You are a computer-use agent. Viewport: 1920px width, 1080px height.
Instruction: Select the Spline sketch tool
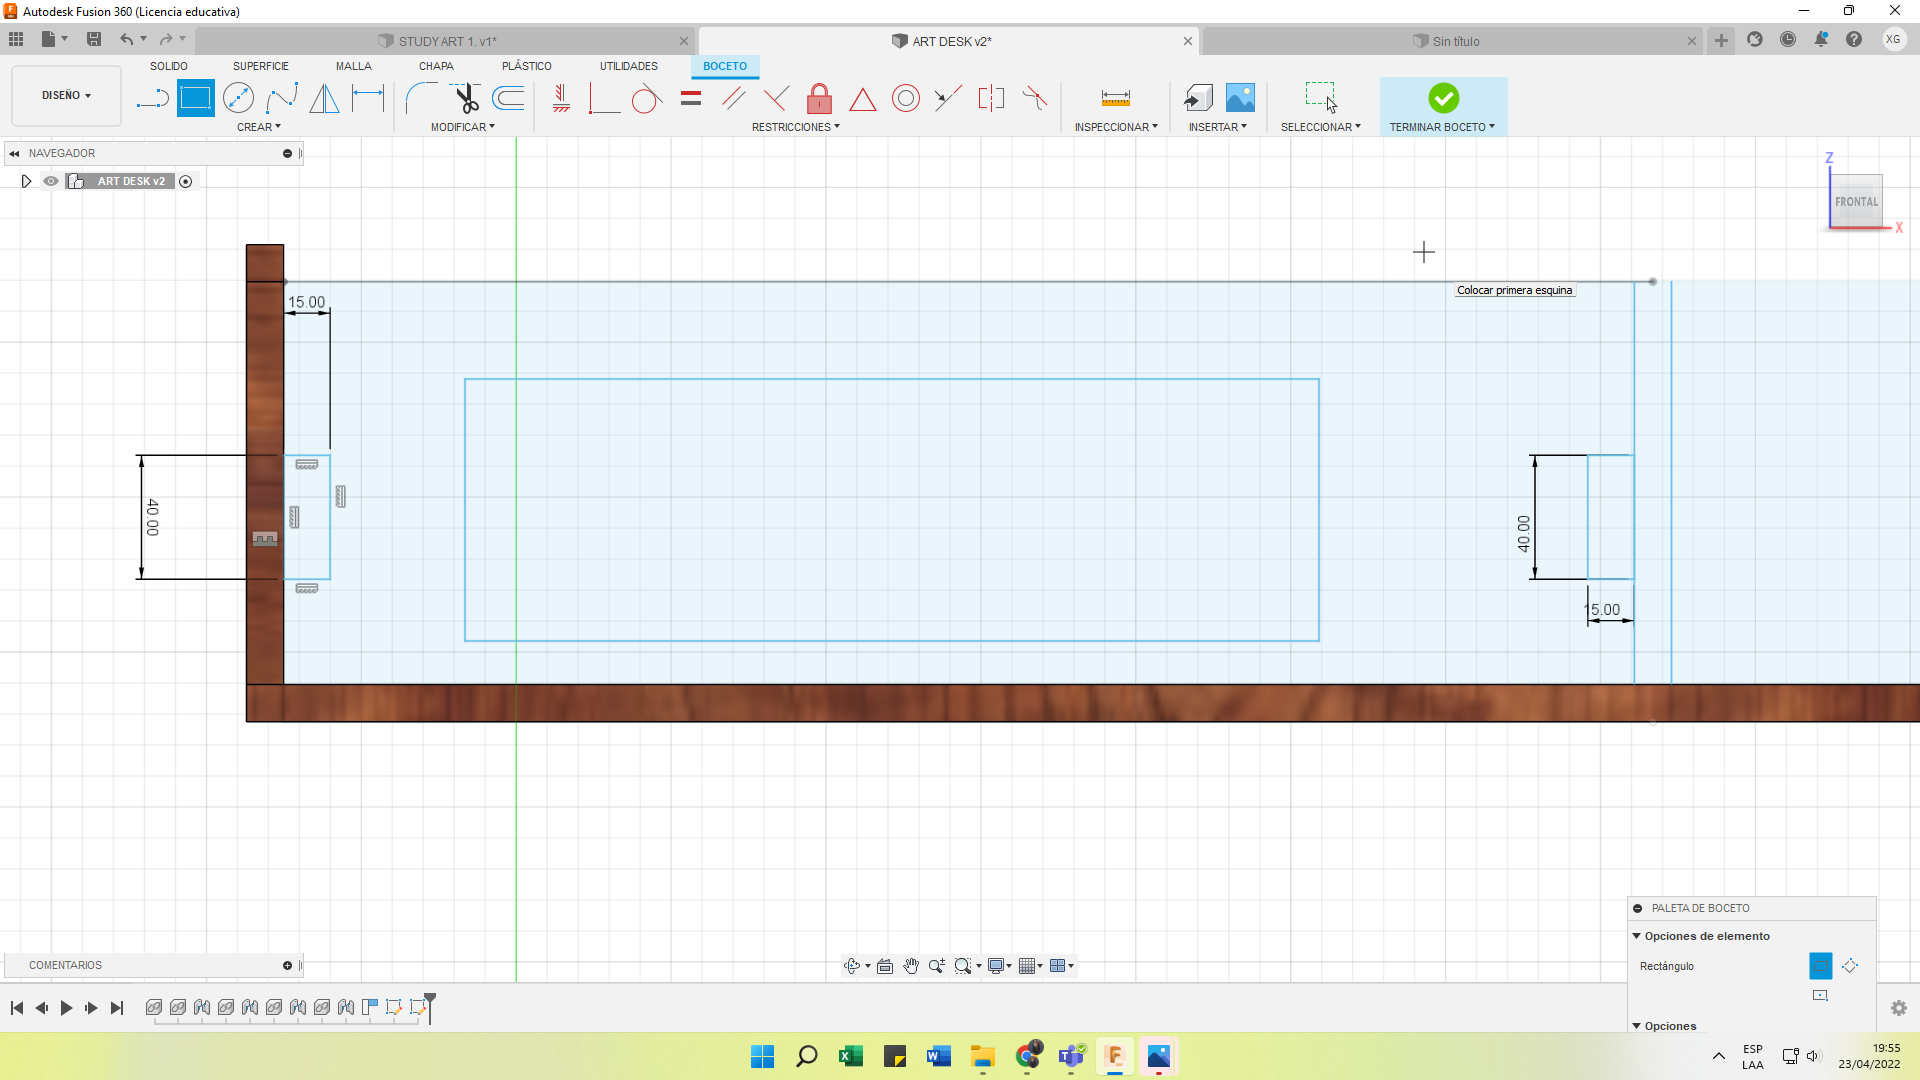[282, 98]
